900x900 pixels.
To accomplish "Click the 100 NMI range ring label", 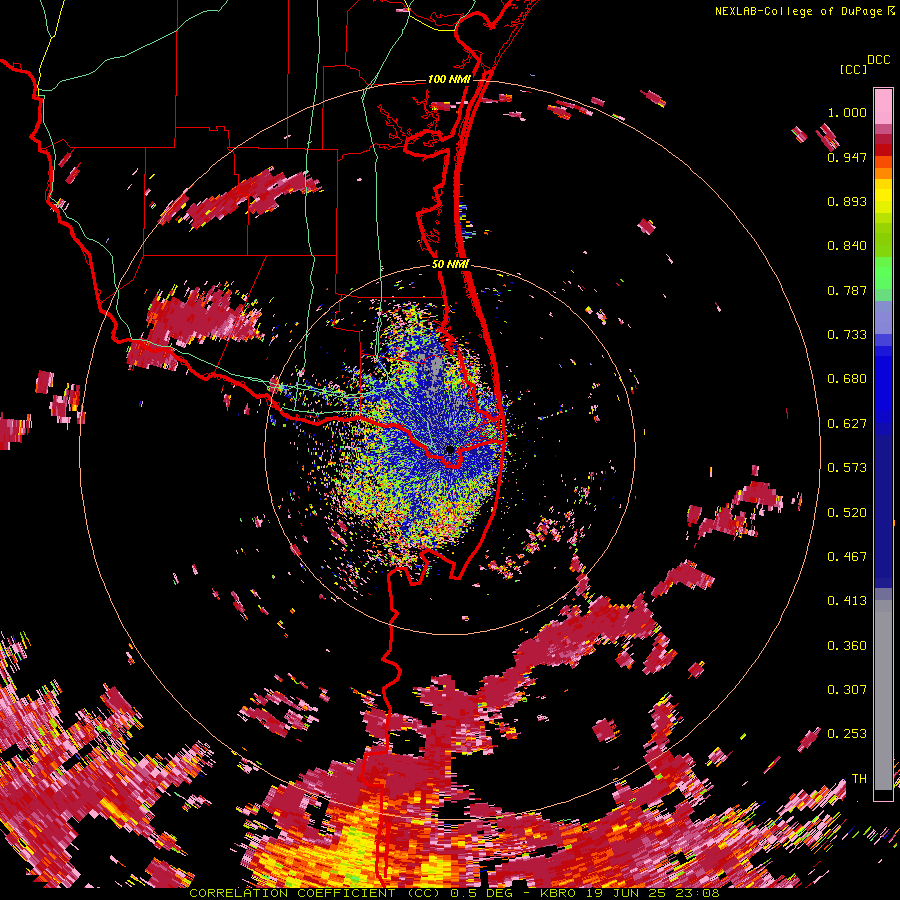I will coord(449,79).
